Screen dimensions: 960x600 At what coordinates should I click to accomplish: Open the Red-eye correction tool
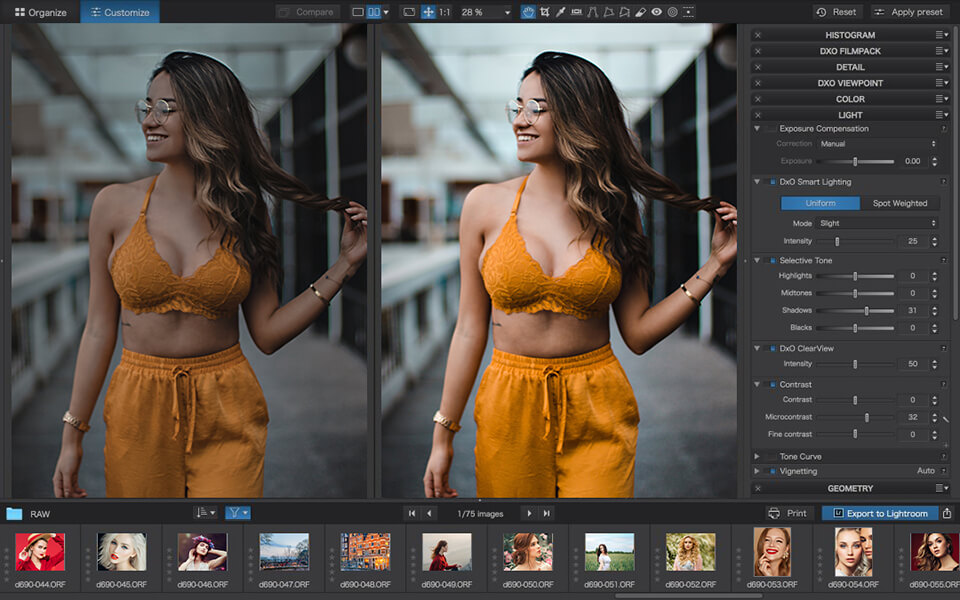[656, 12]
